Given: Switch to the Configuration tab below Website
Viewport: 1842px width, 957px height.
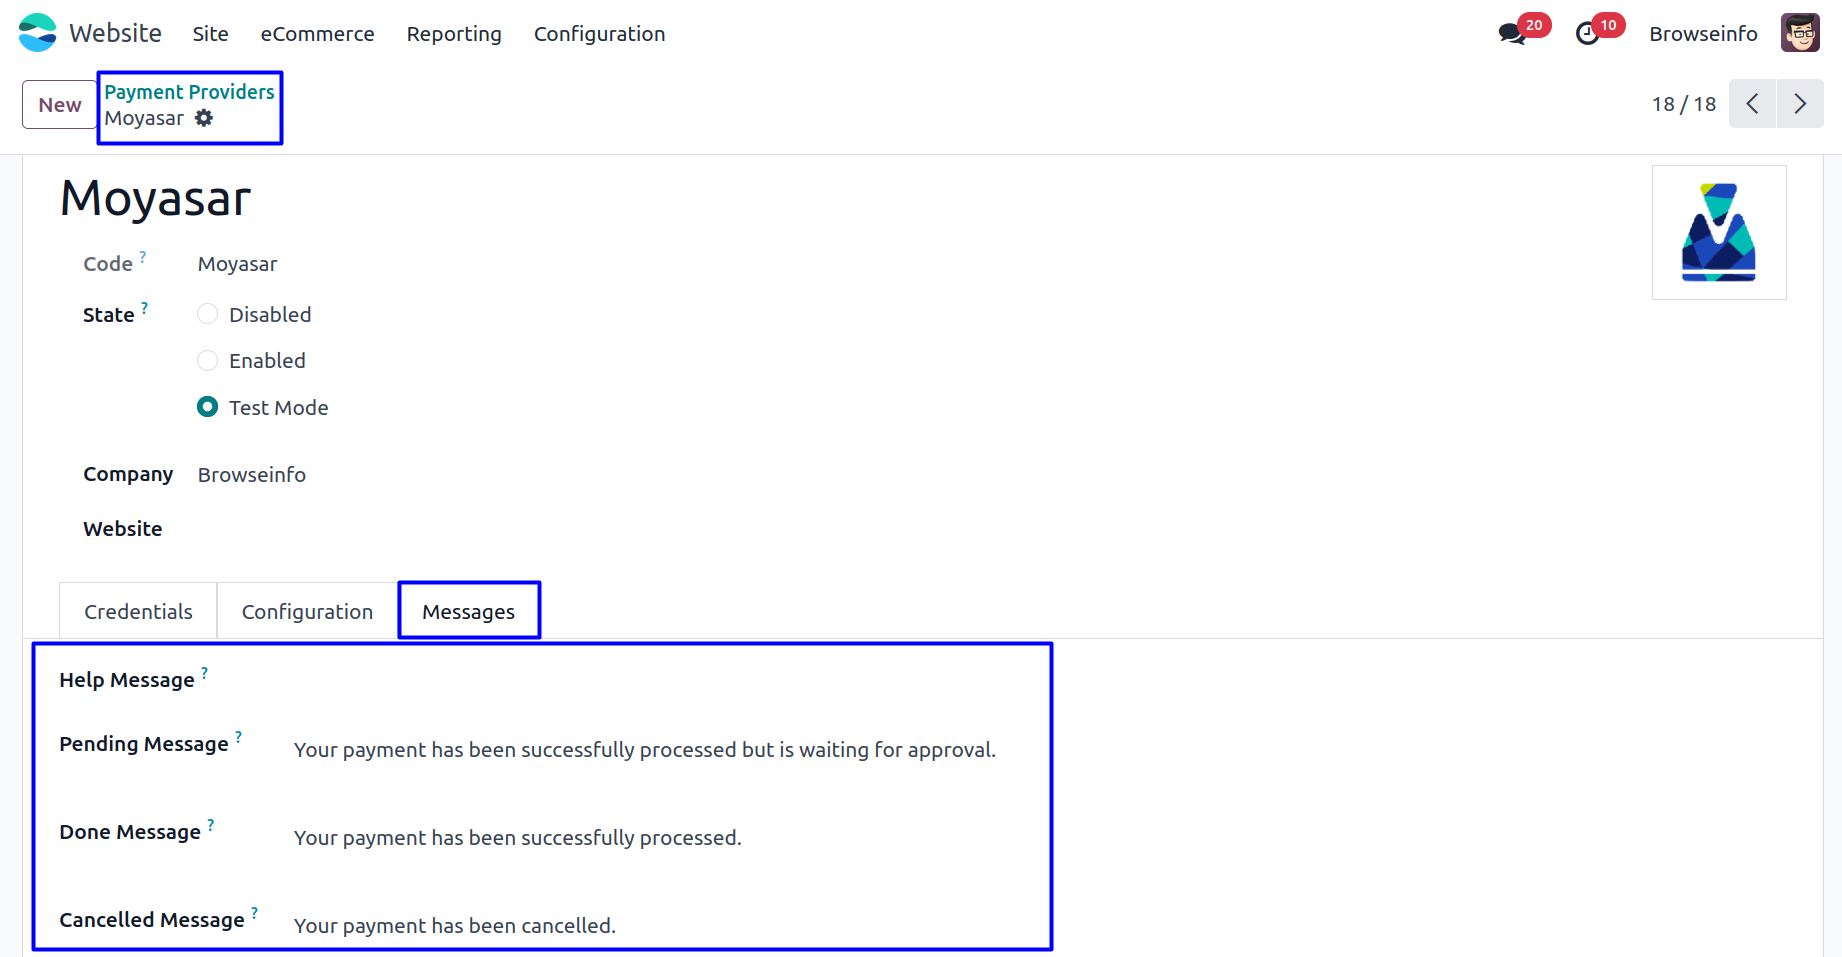Looking at the screenshot, I should pyautogui.click(x=307, y=611).
